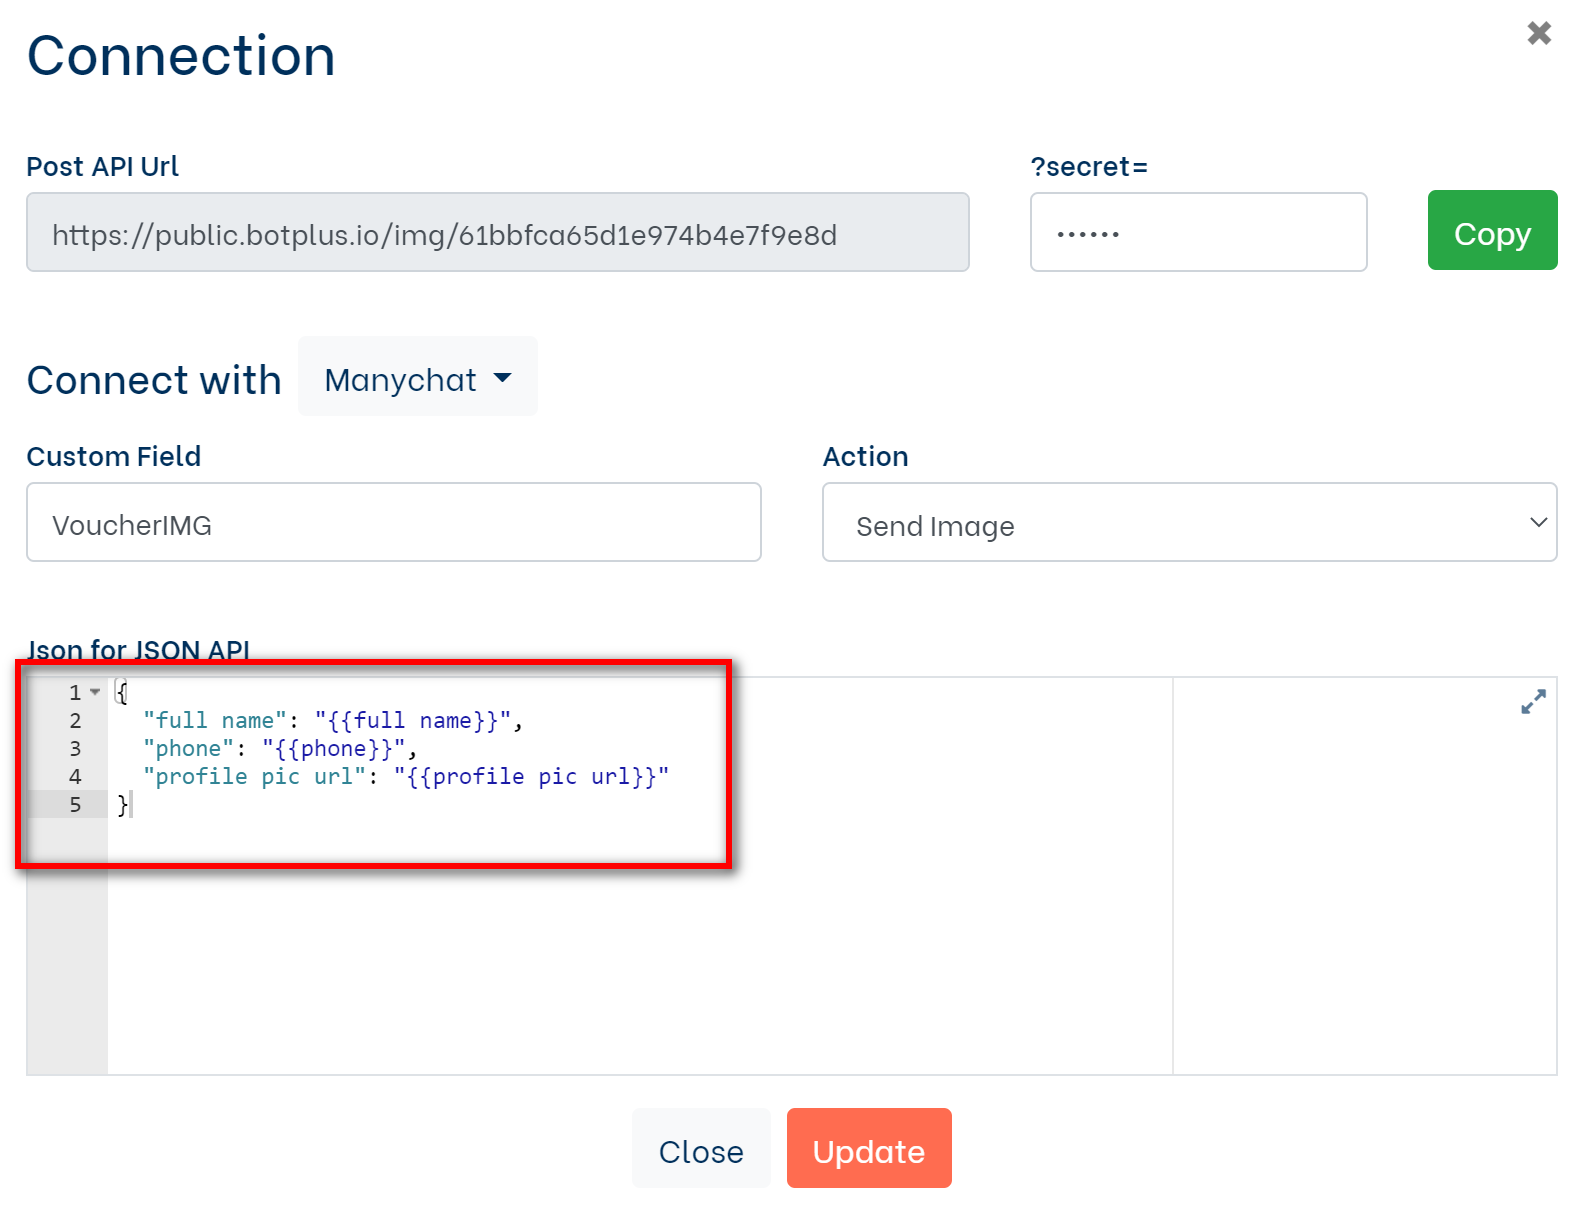Image resolution: width=1575 pixels, height=1214 pixels.
Task: Click the "full name" key in JSON
Action: (214, 721)
